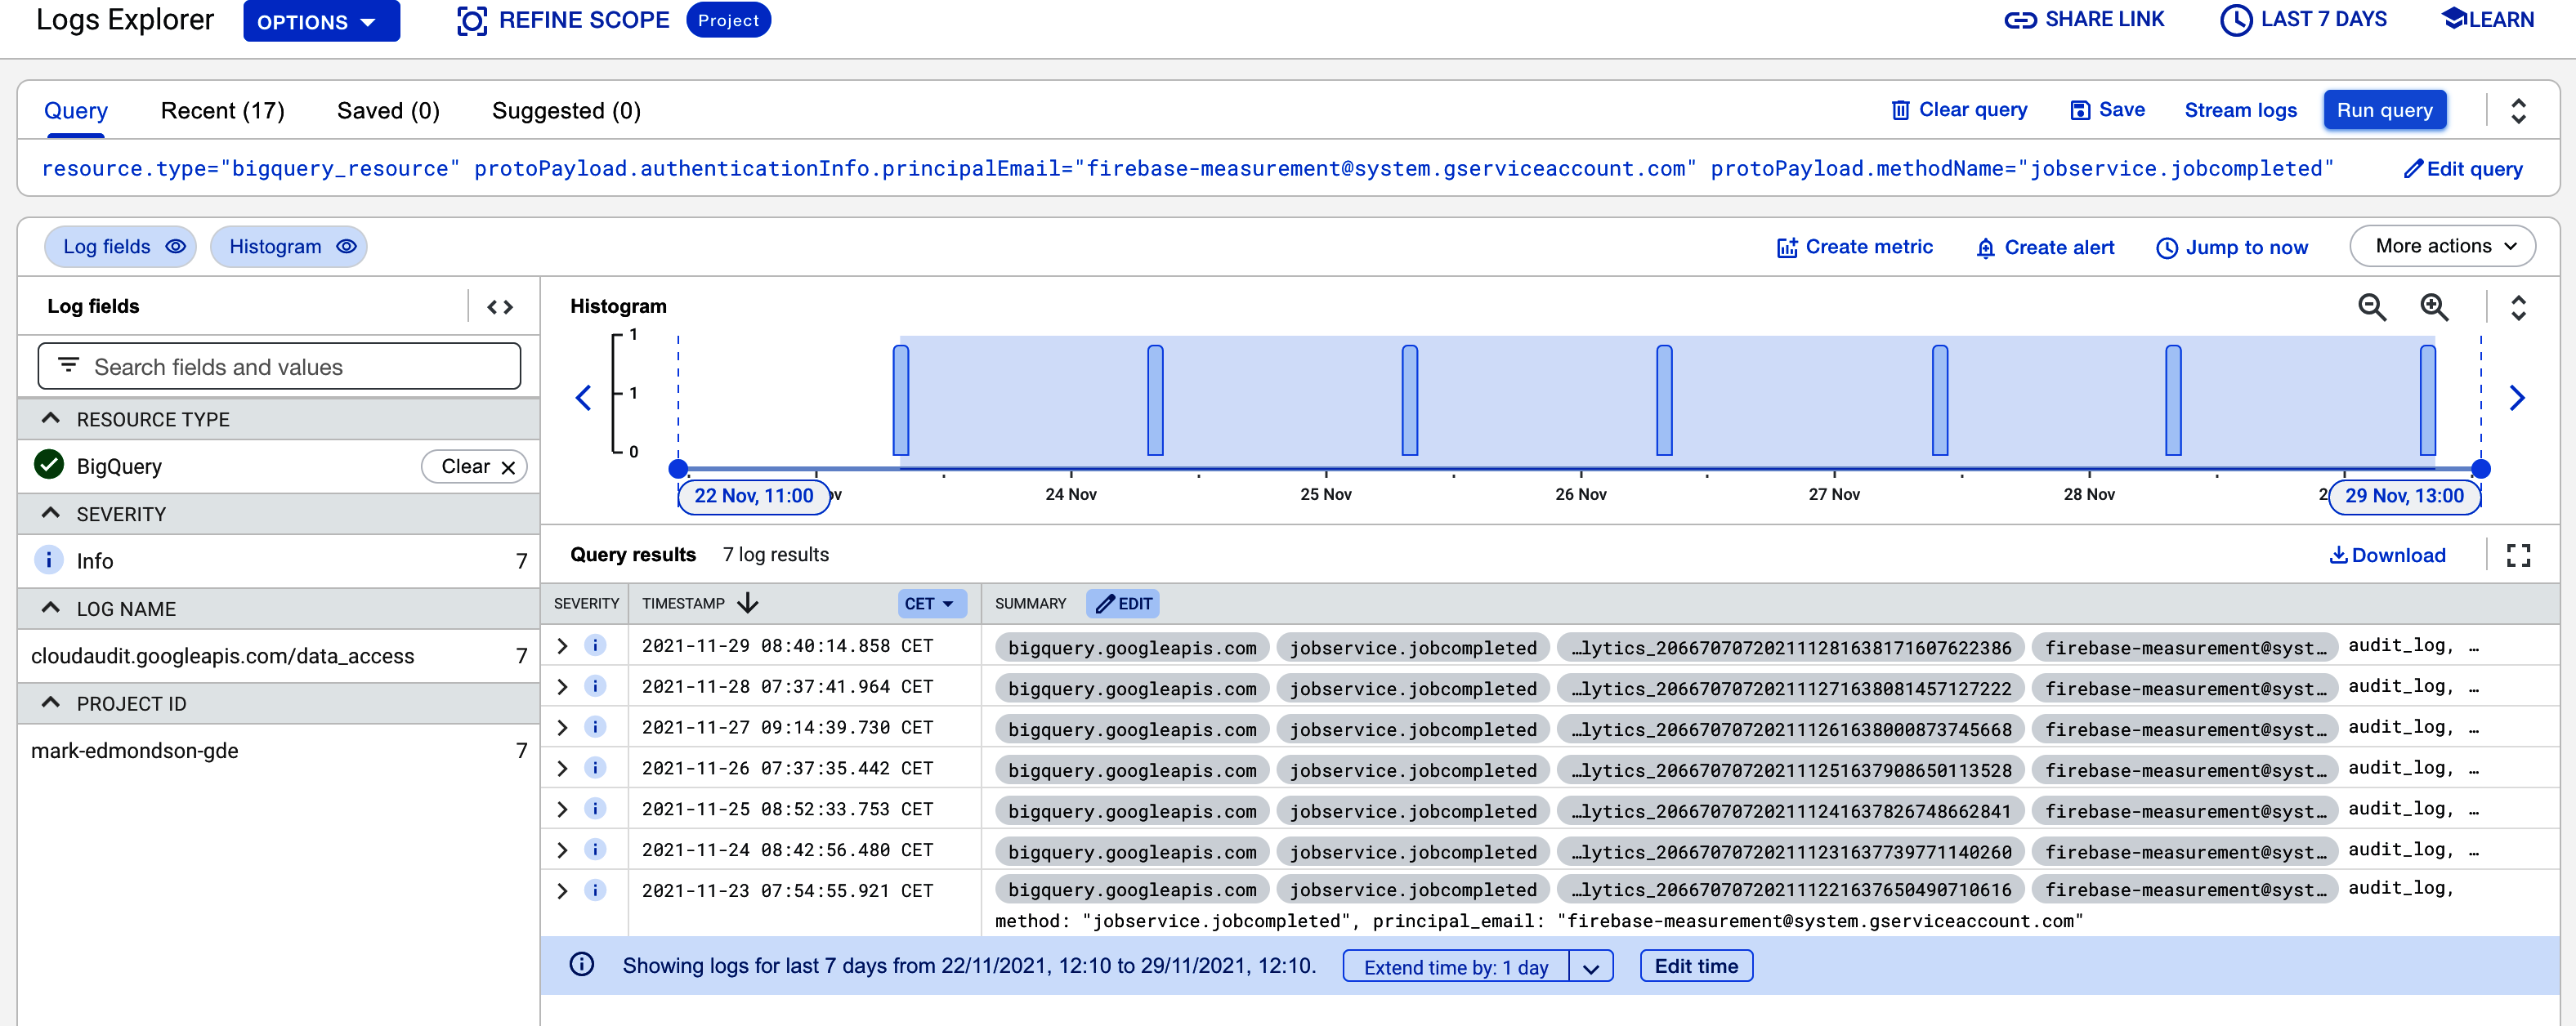The width and height of the screenshot is (2576, 1026).
Task: Open the More actions dropdown
Action: (x=2442, y=246)
